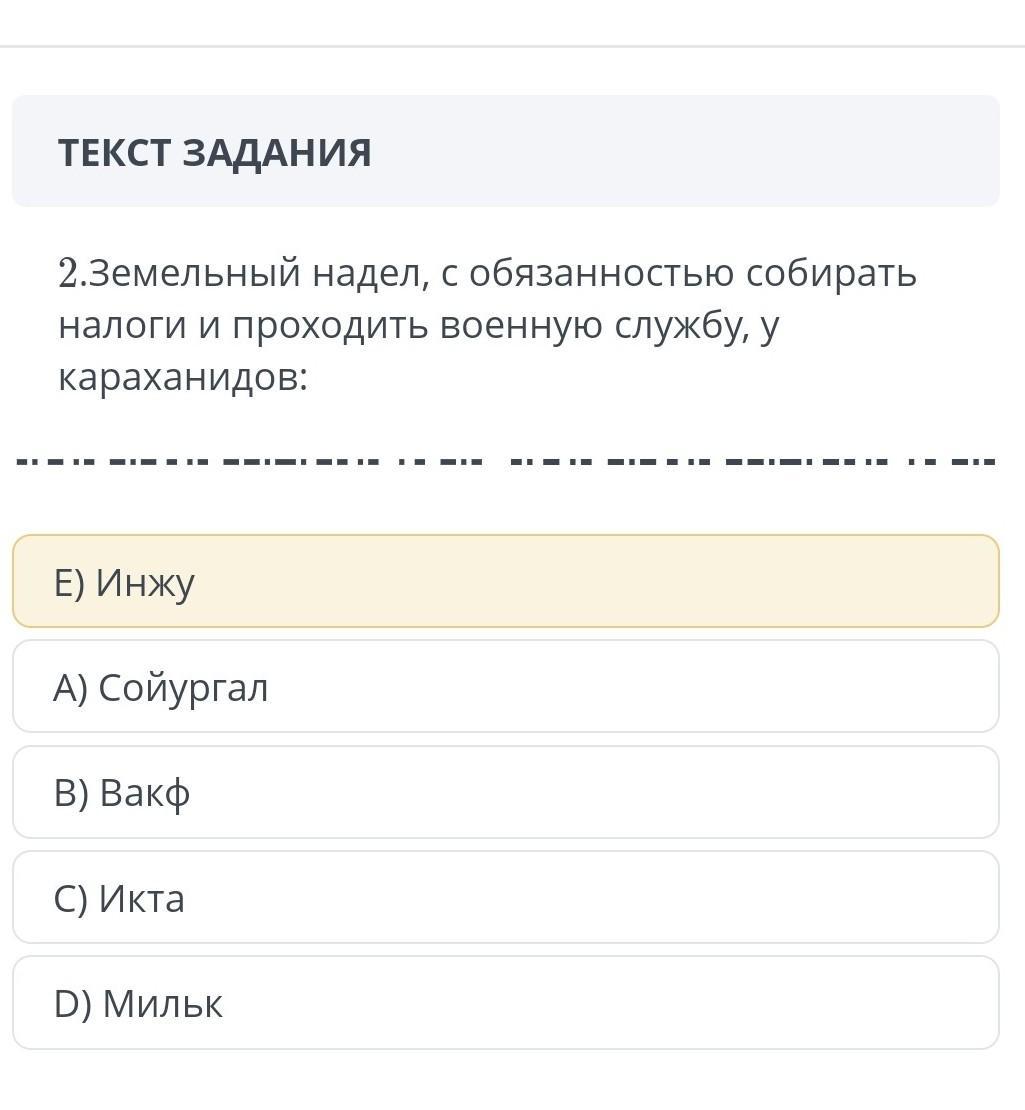The height and width of the screenshot is (1110, 1025).
Task: Click the question text about караханидов
Action: pos(487,325)
